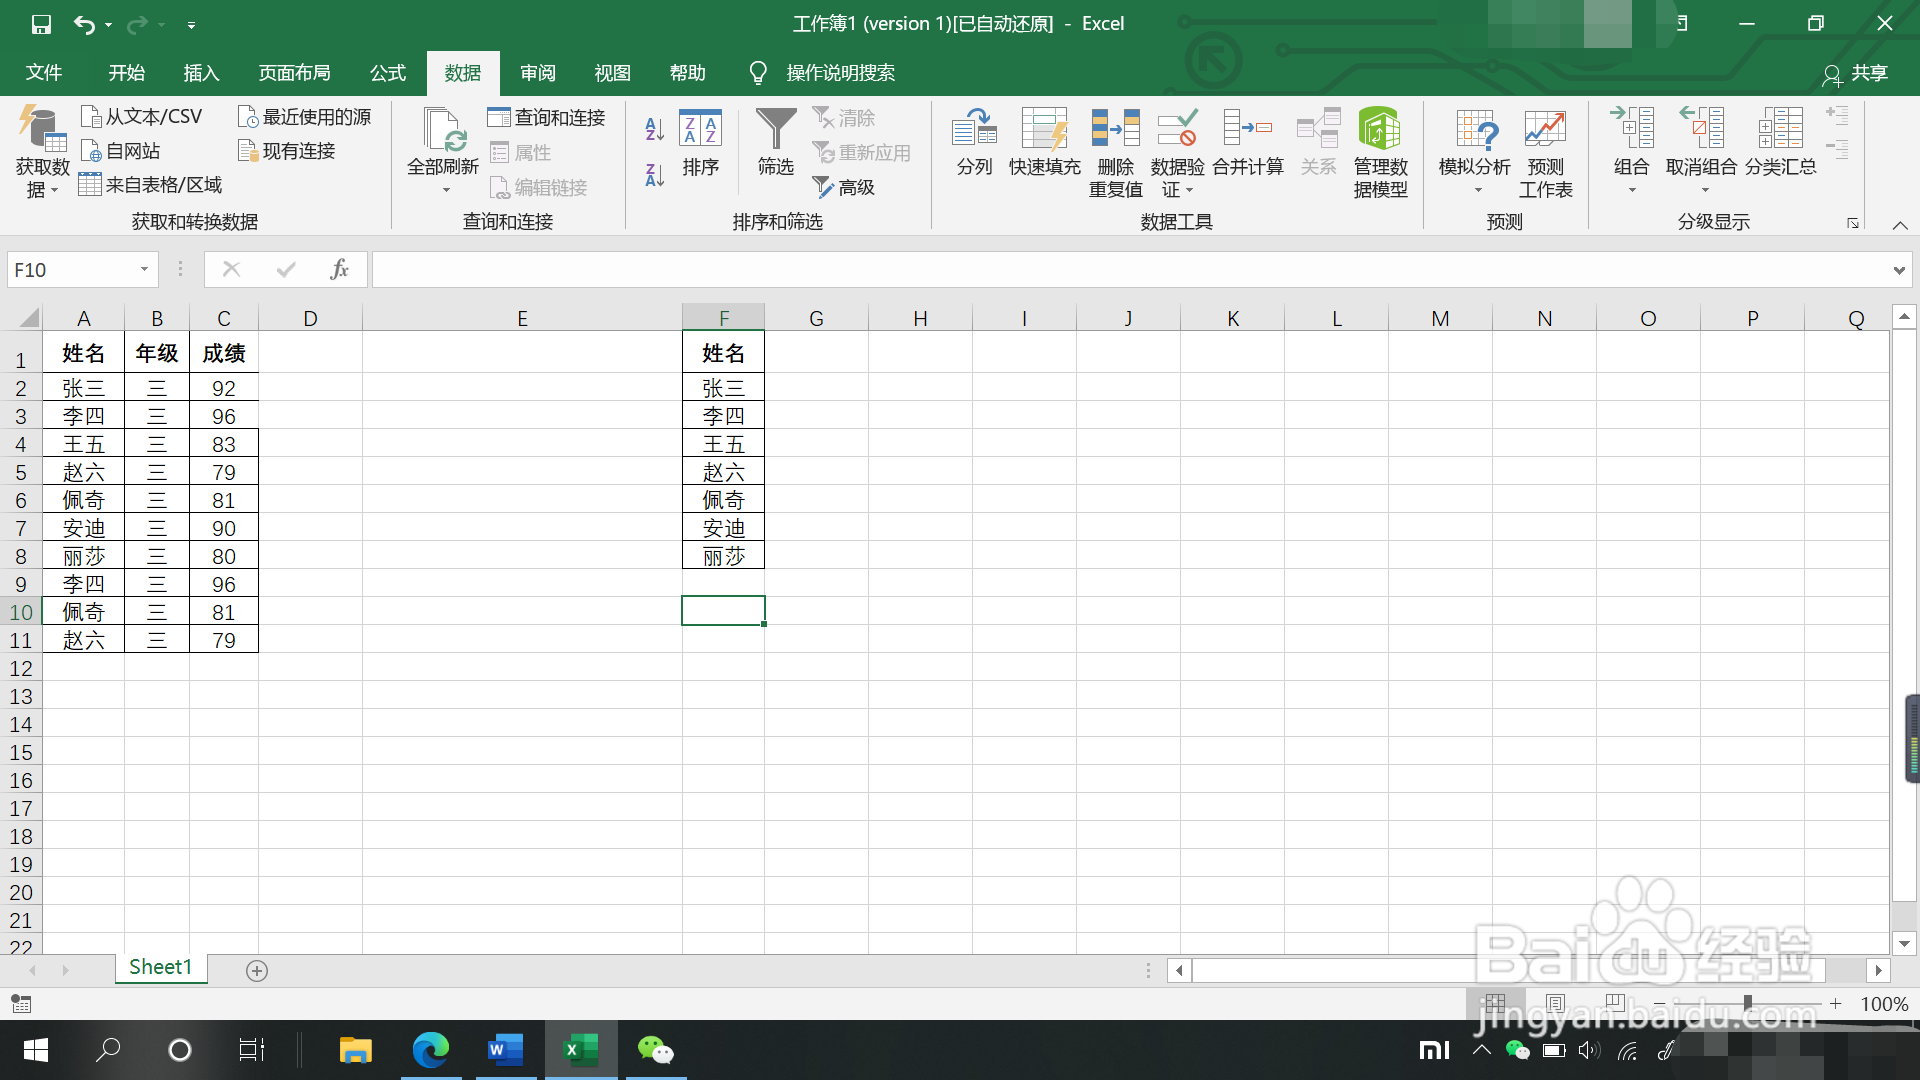Screen dimensions: 1920x1080
Task: Collapse the ribbon with the arrow
Action: point(1900,225)
